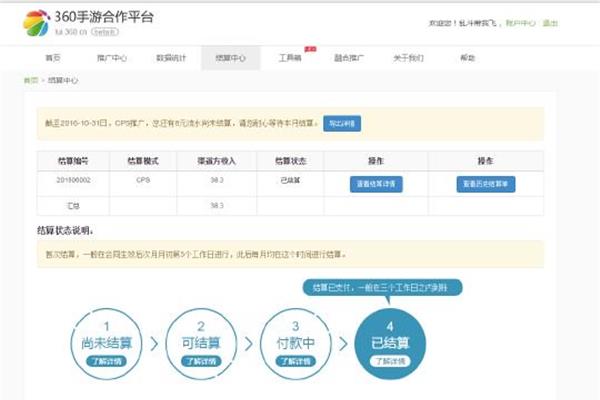Click the arrow between 尚未结算 and 可结算
Image resolution: width=600 pixels, height=400 pixels.
pyautogui.click(x=154, y=344)
